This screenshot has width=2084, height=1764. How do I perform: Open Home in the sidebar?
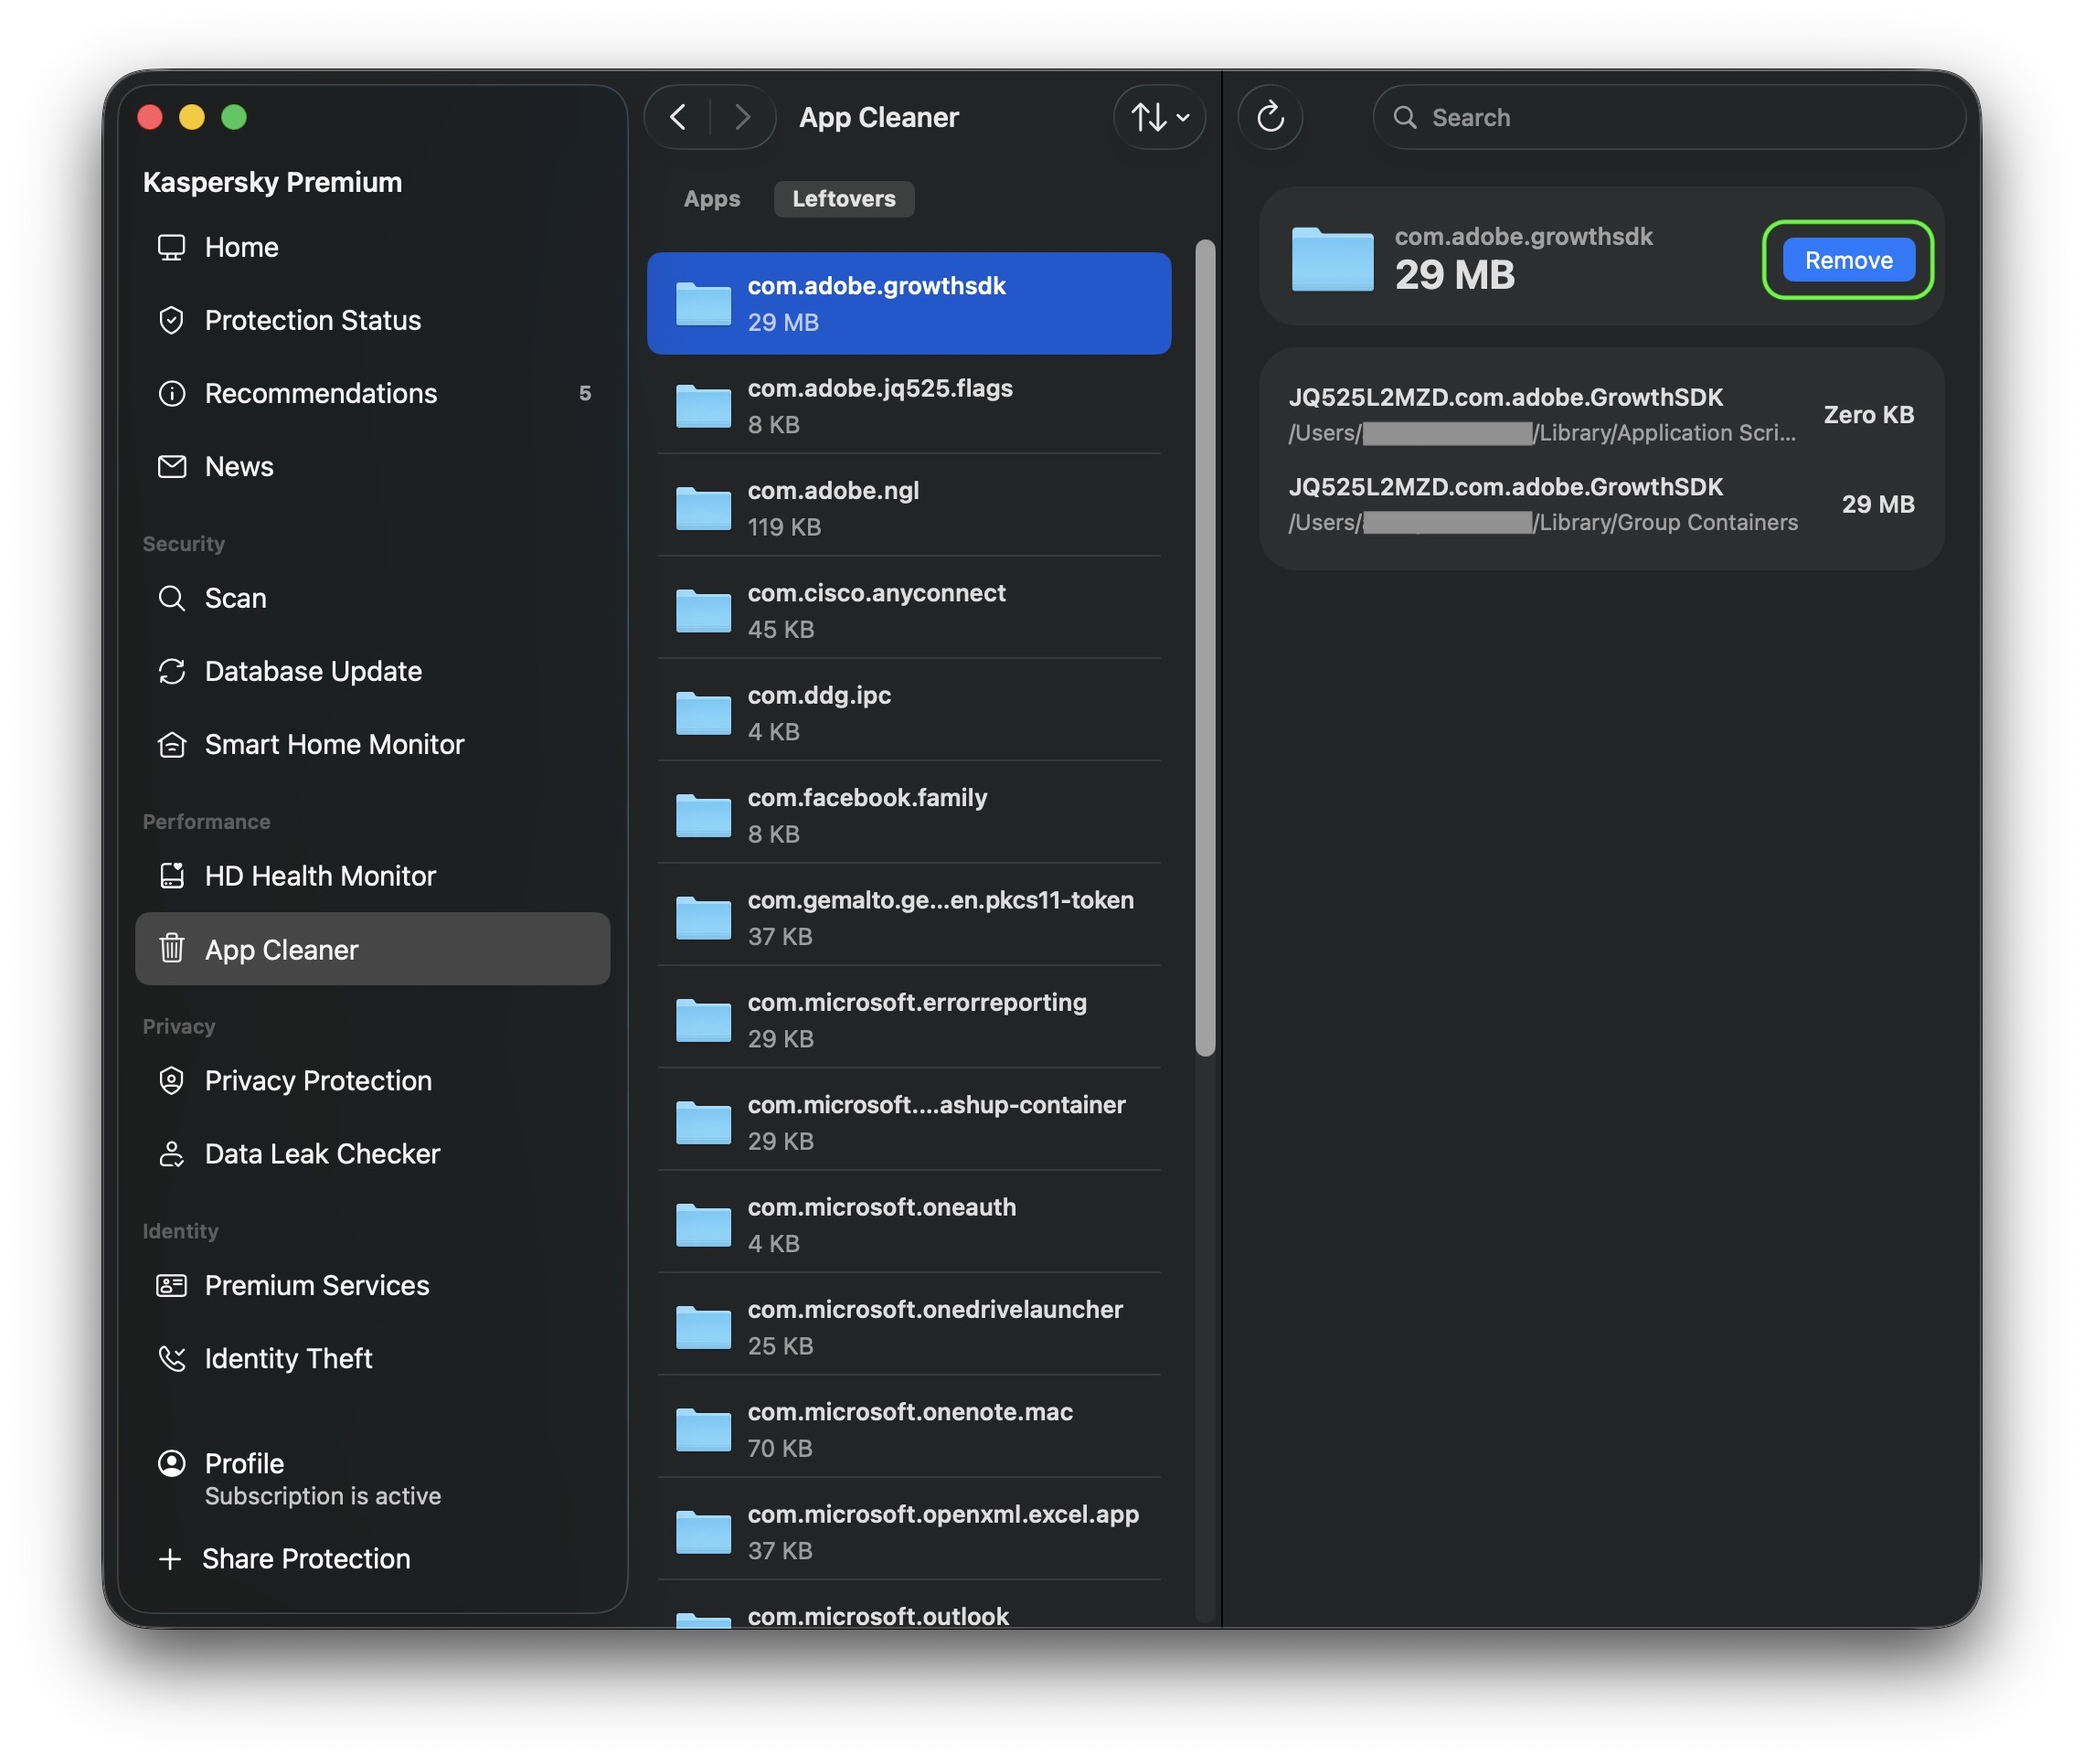click(x=372, y=247)
